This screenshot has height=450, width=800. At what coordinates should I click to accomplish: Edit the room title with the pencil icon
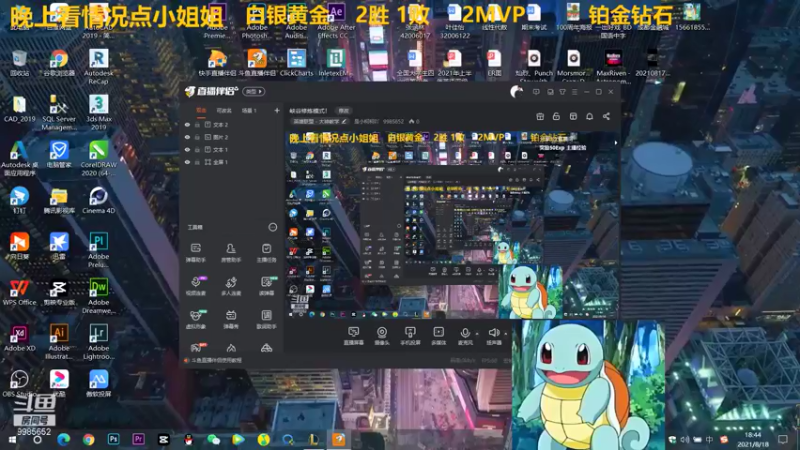tap(344, 121)
